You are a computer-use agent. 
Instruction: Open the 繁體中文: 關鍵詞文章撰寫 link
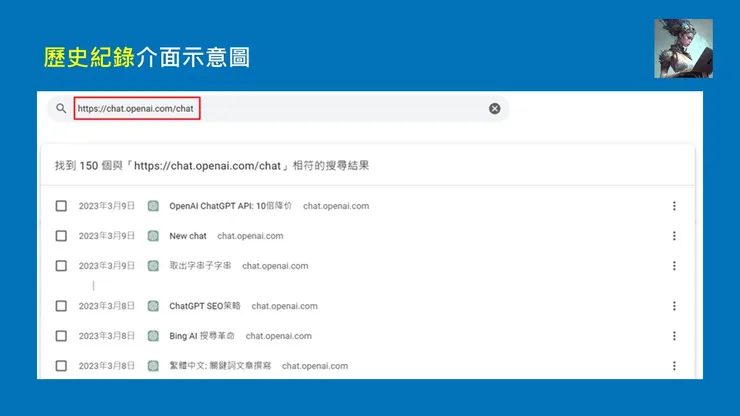220,366
